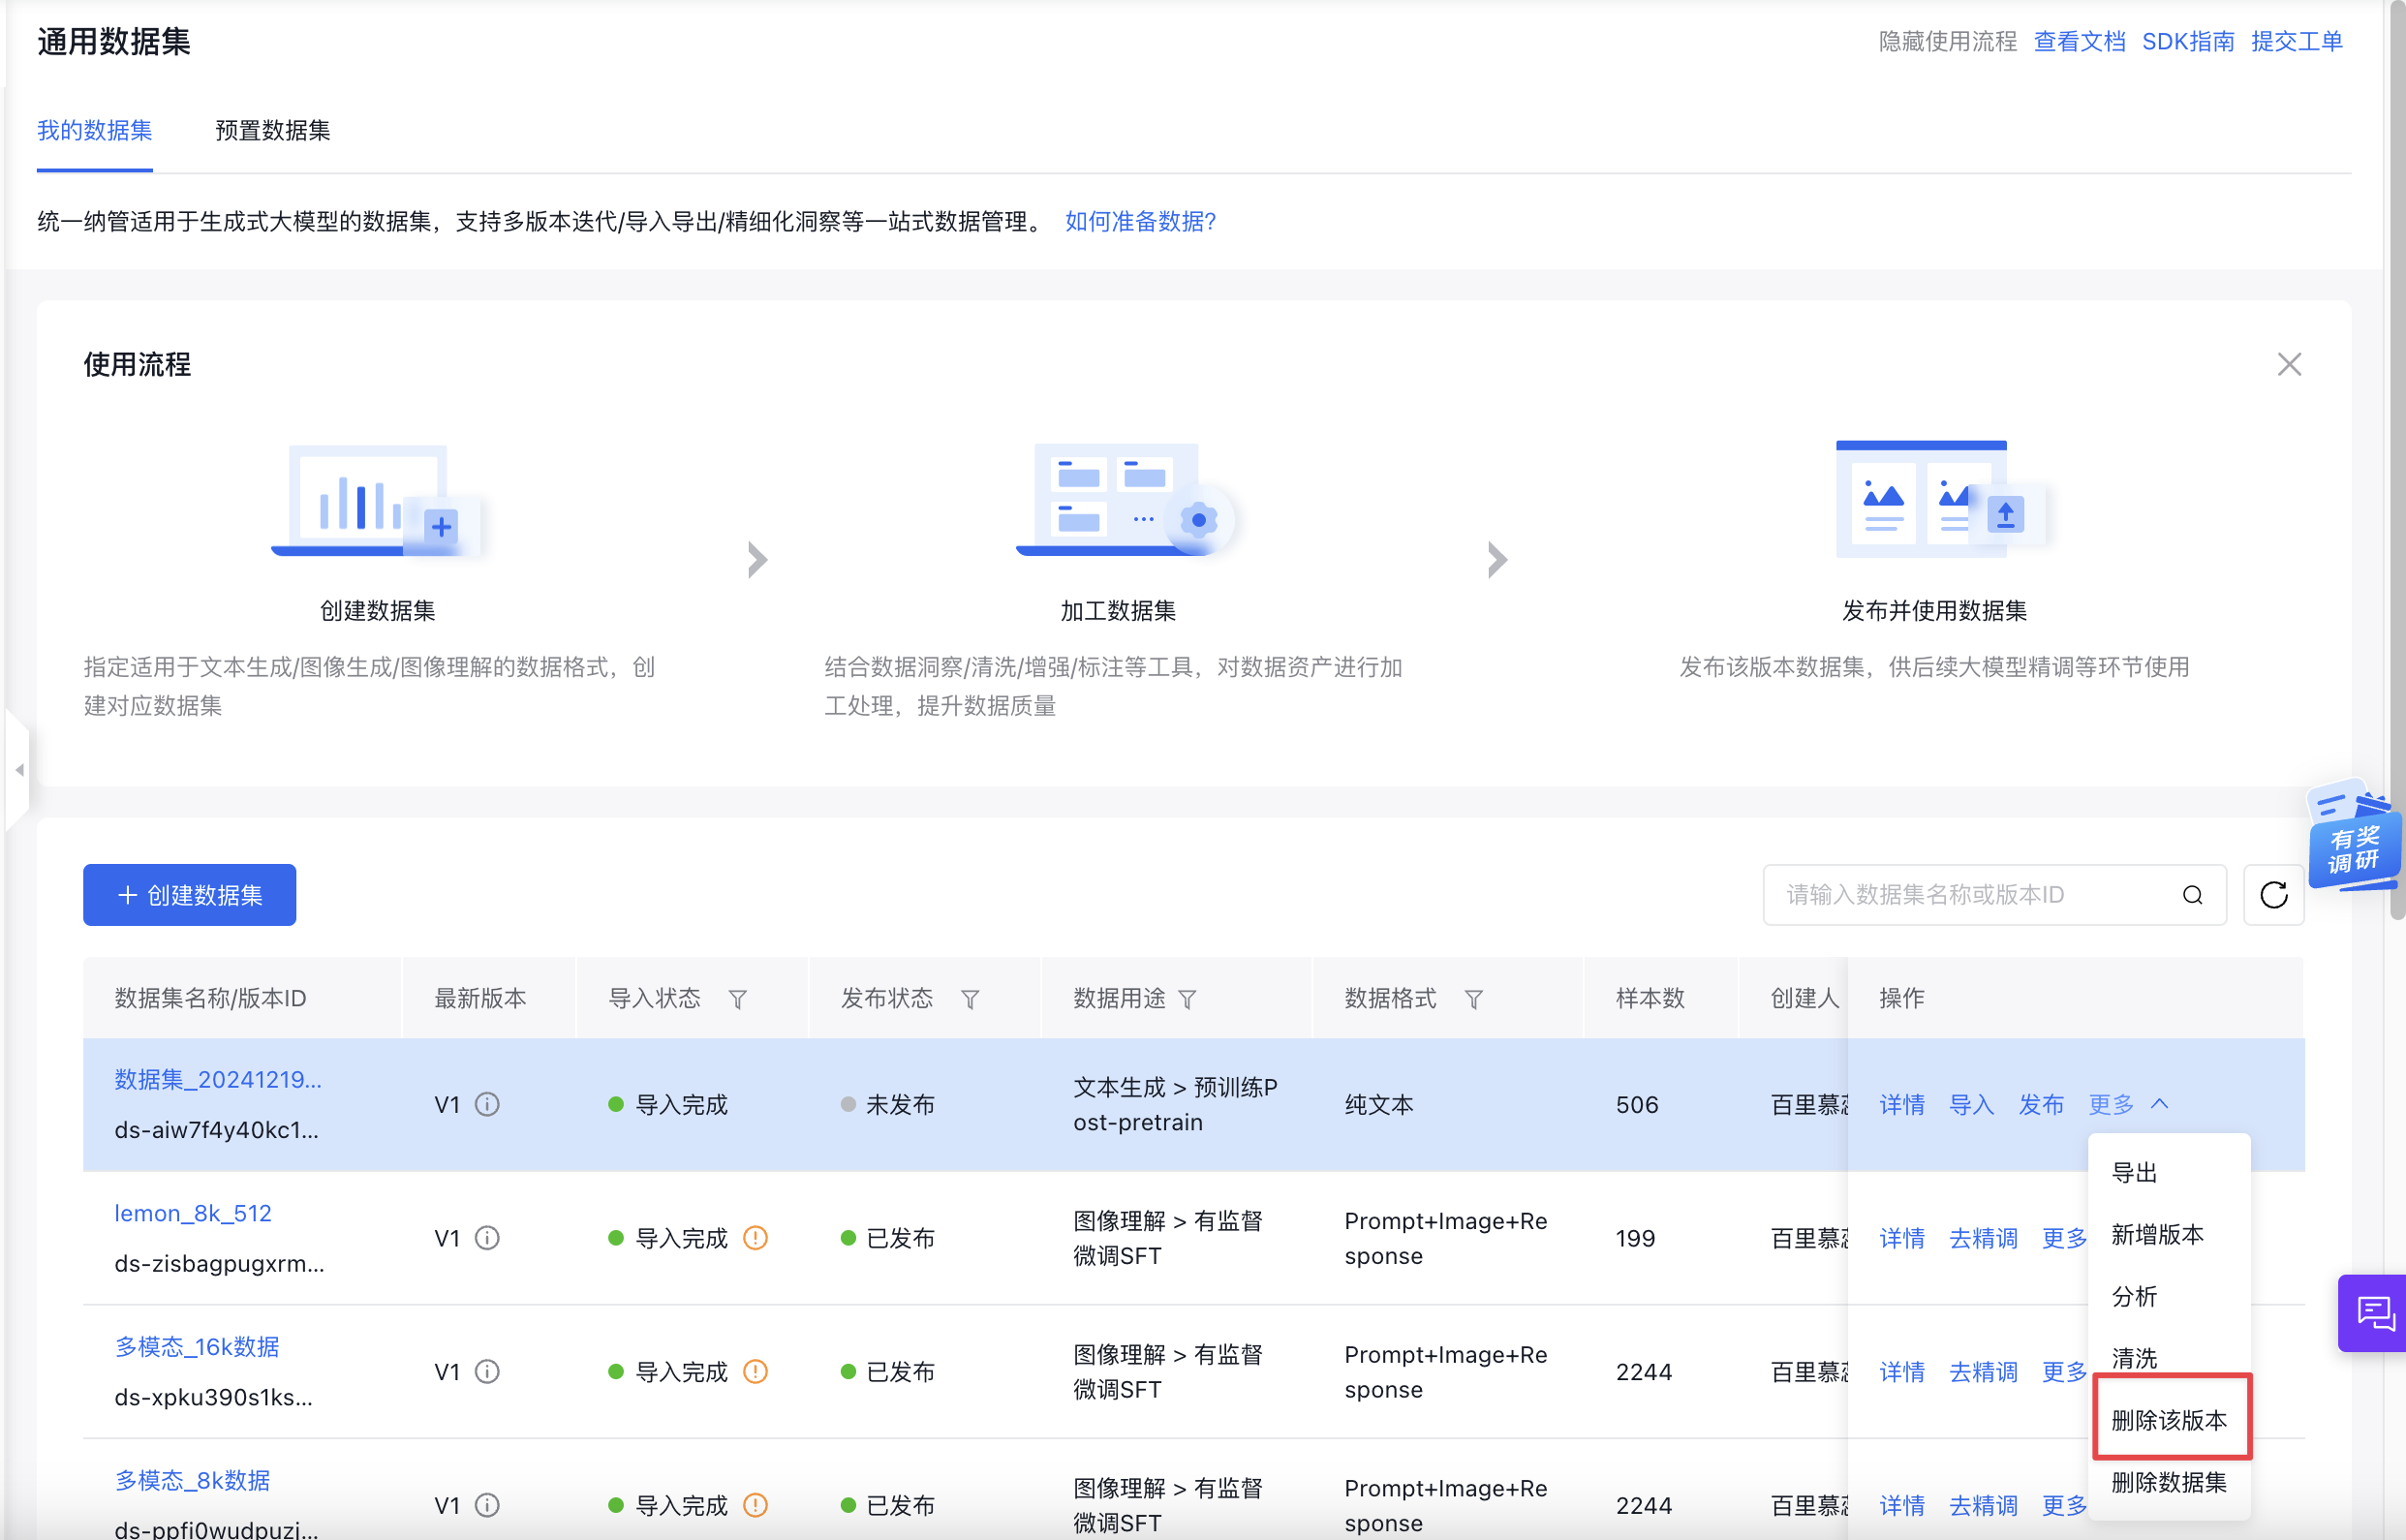Open dataset 多模态_16k数据 link
The width and height of the screenshot is (2406, 1540).
coord(196,1346)
